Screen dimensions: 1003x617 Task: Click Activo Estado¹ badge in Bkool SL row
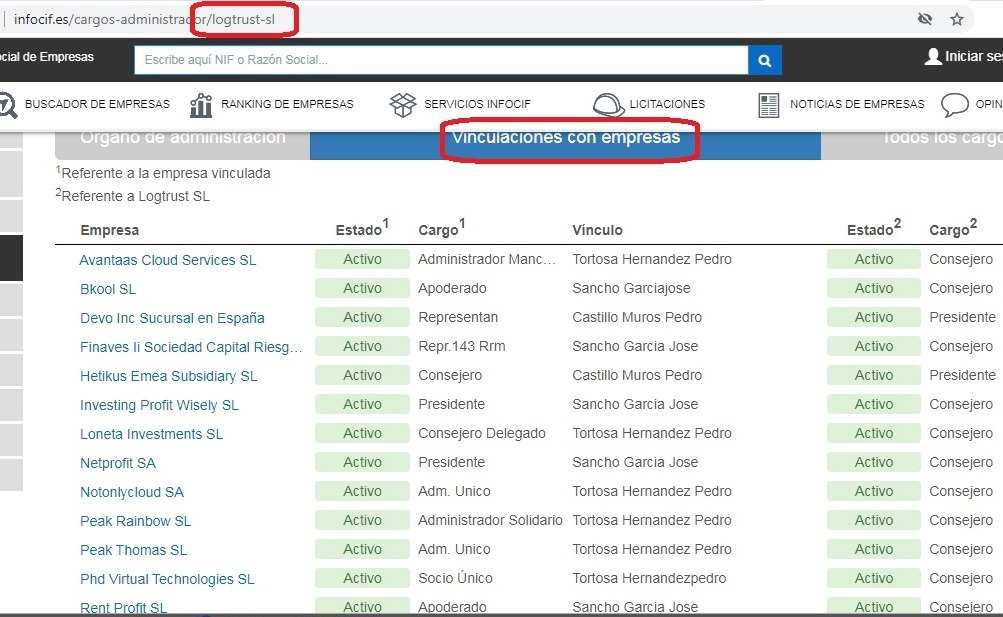point(362,288)
